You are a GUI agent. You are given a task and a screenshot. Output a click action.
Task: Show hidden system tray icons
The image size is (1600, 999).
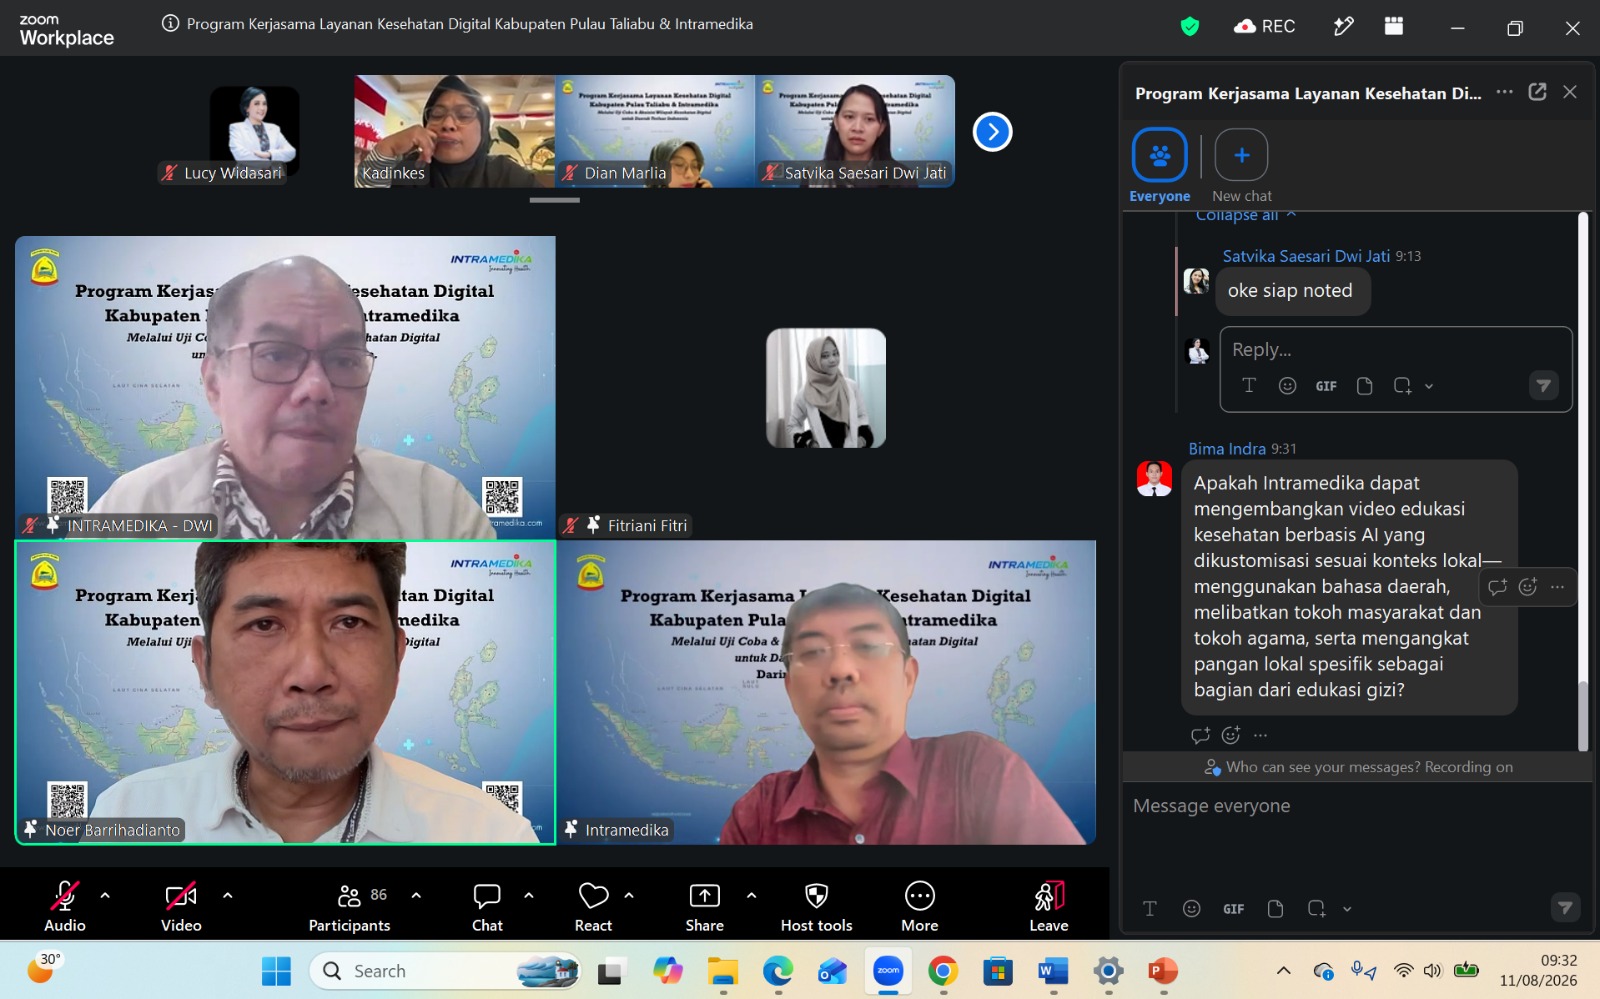pos(1284,971)
